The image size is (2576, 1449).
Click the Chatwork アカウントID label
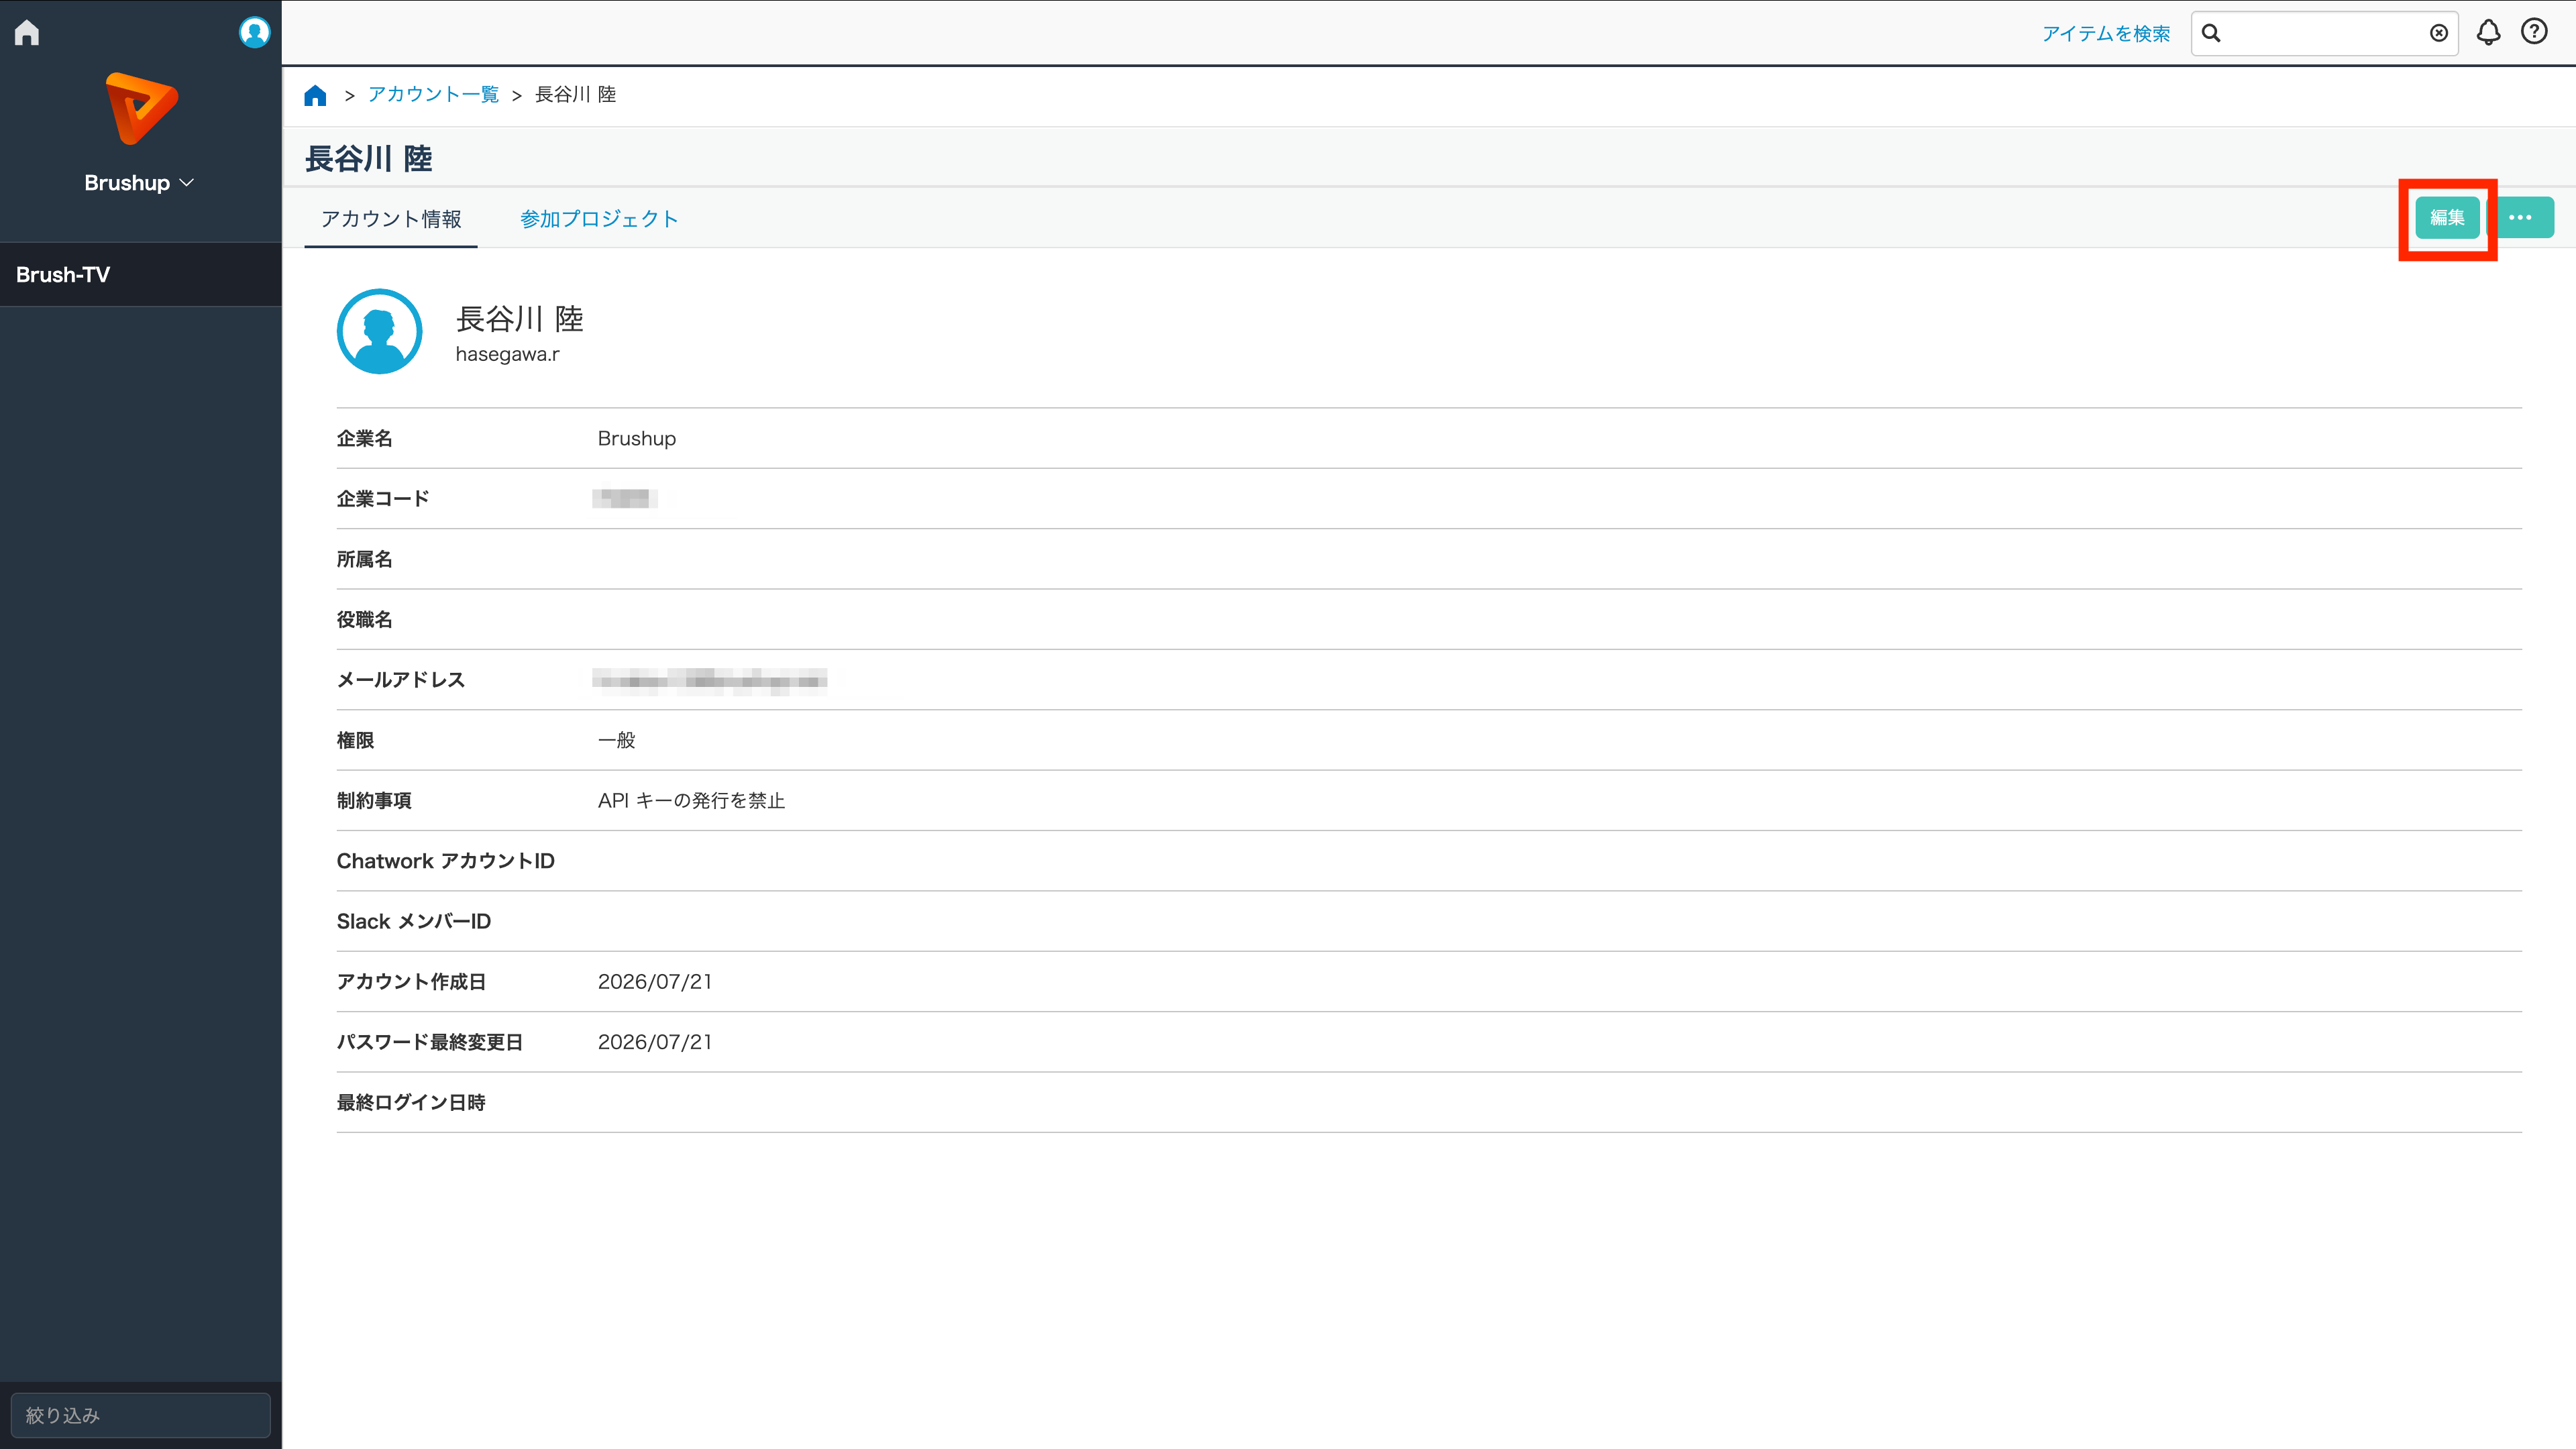pos(445,861)
